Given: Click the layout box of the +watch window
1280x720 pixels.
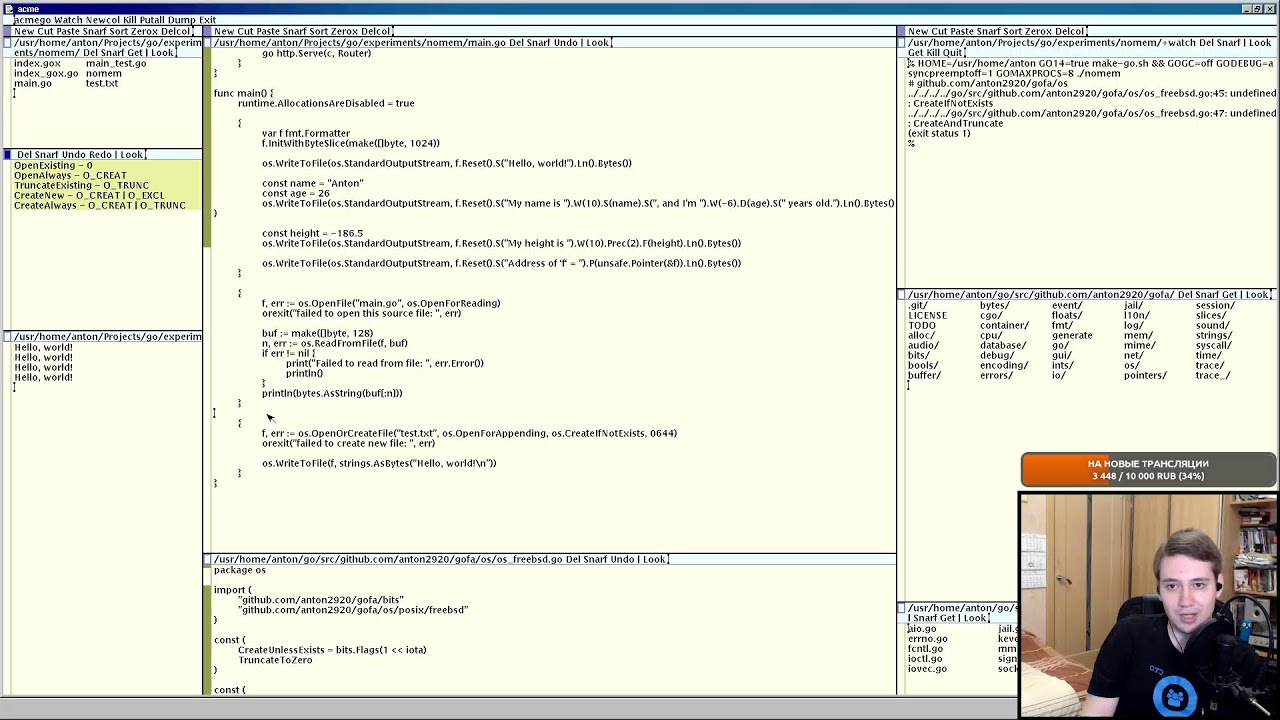Looking at the screenshot, I should point(901,42).
